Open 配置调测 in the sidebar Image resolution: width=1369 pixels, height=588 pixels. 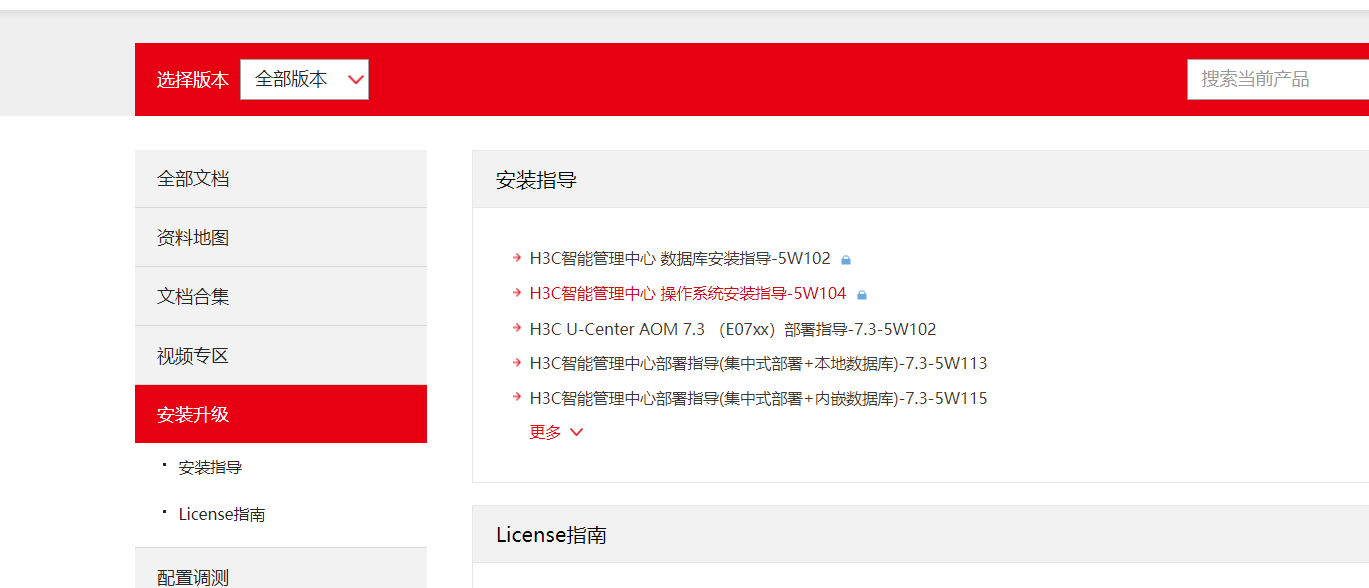281,570
